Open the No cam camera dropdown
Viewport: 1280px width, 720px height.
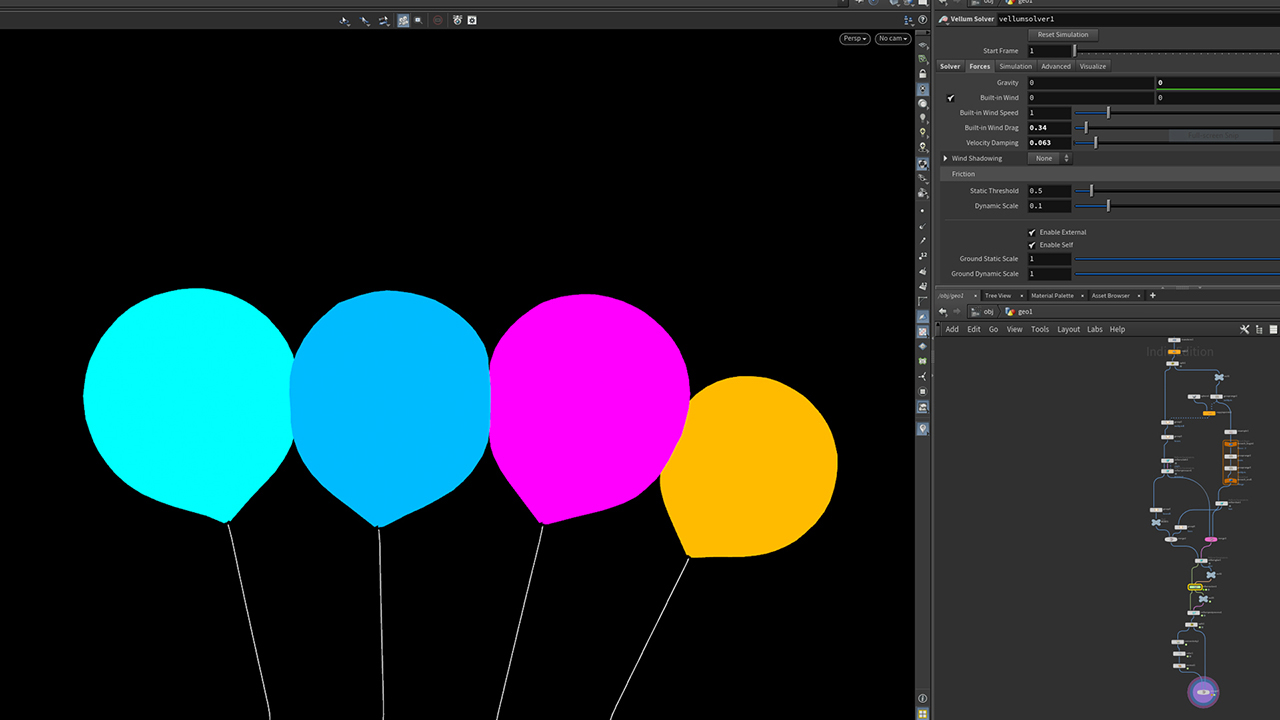893,39
